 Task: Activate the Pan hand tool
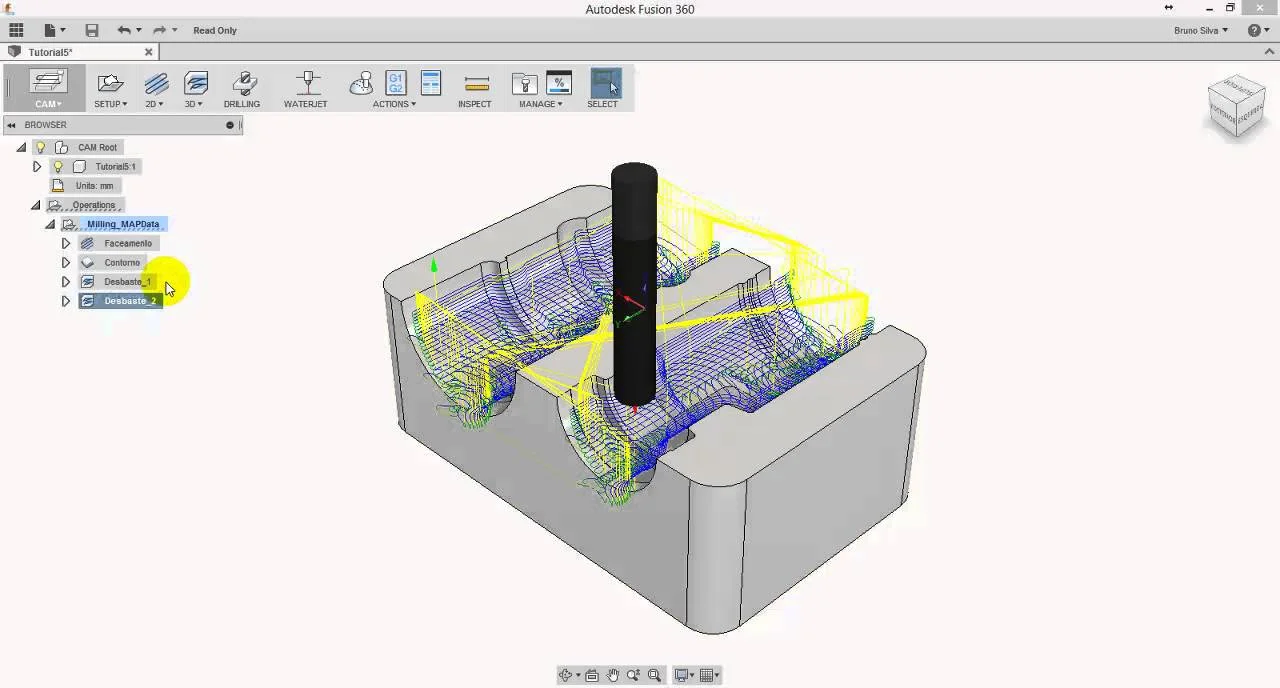point(613,676)
